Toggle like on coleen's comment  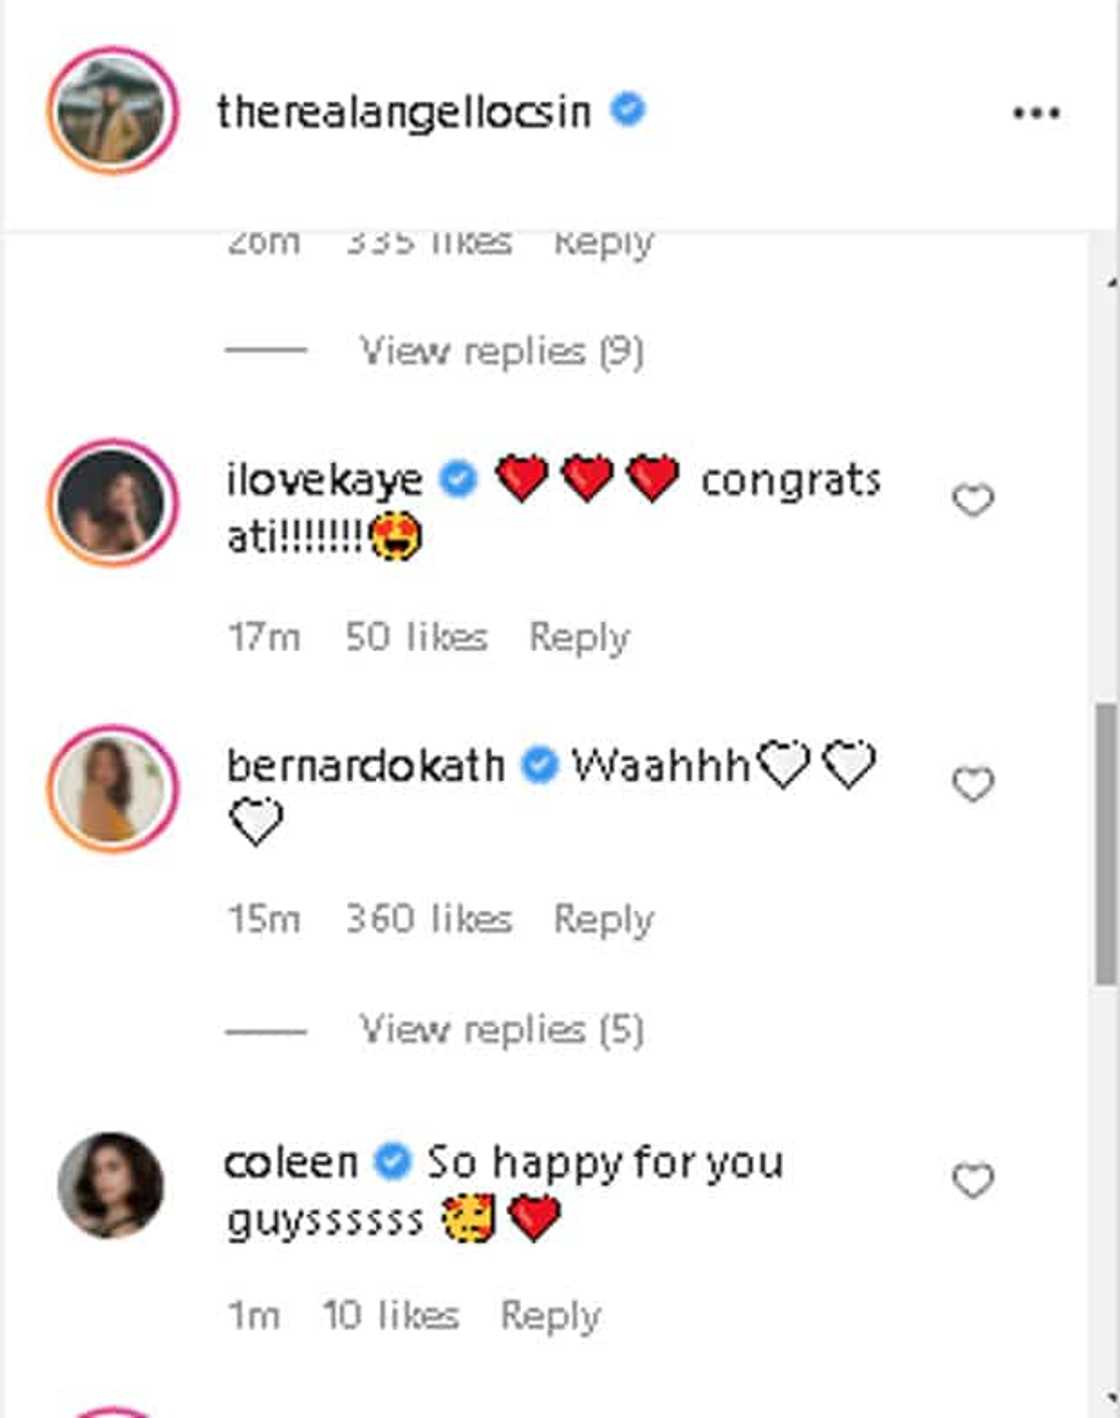(972, 1181)
